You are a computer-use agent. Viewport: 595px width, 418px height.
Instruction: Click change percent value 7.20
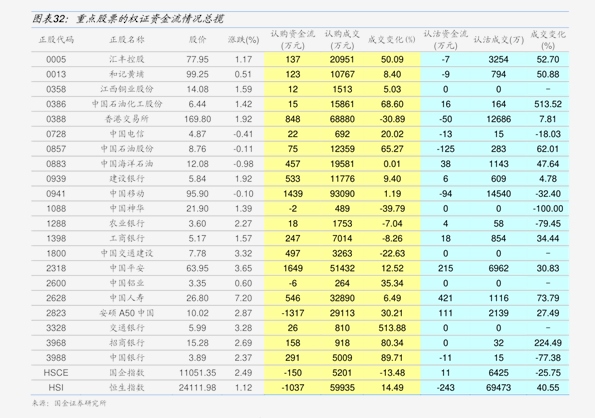(243, 298)
